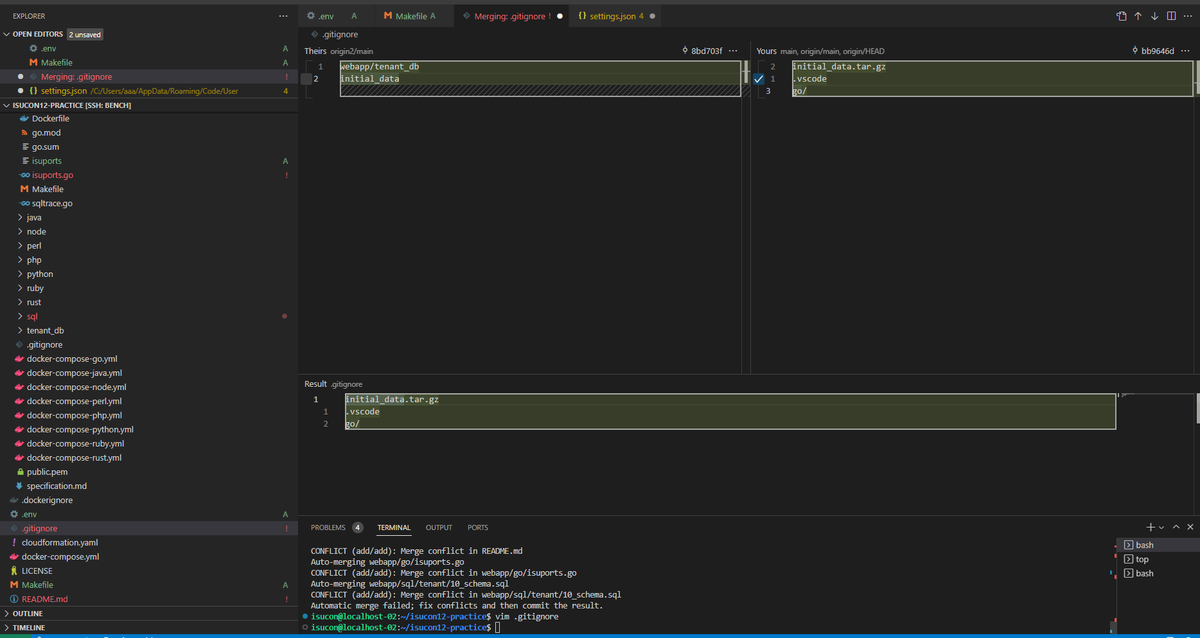Click the split editor layout icon

(1171, 16)
